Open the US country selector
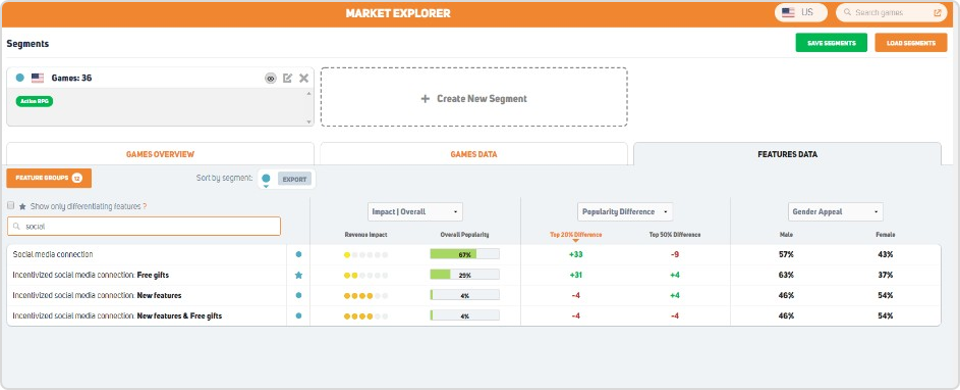The height and width of the screenshot is (390, 960). 801,12
